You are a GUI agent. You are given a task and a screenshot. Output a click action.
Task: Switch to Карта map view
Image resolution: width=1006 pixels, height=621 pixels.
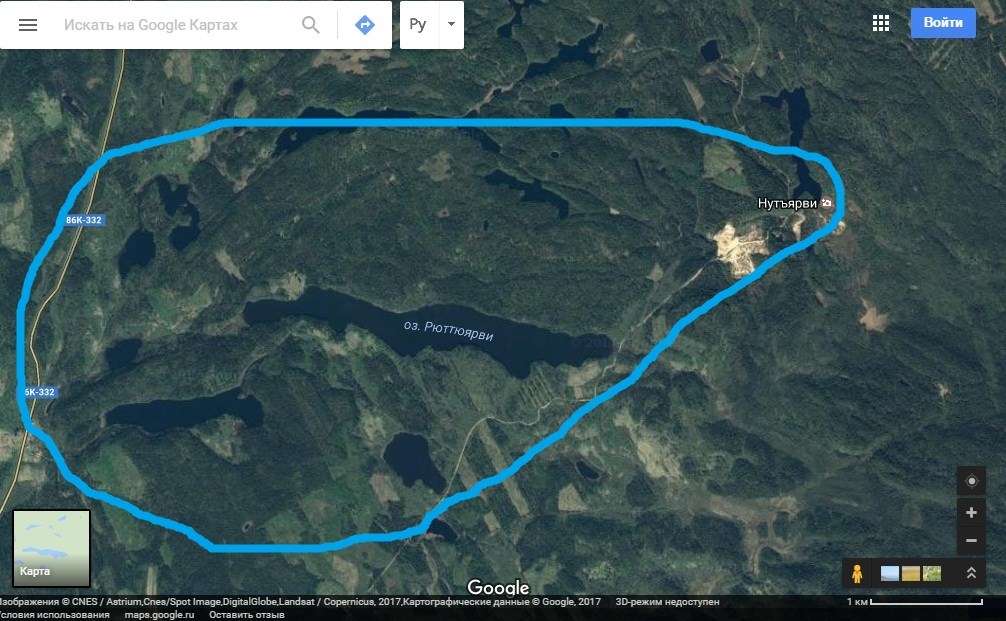click(x=51, y=548)
